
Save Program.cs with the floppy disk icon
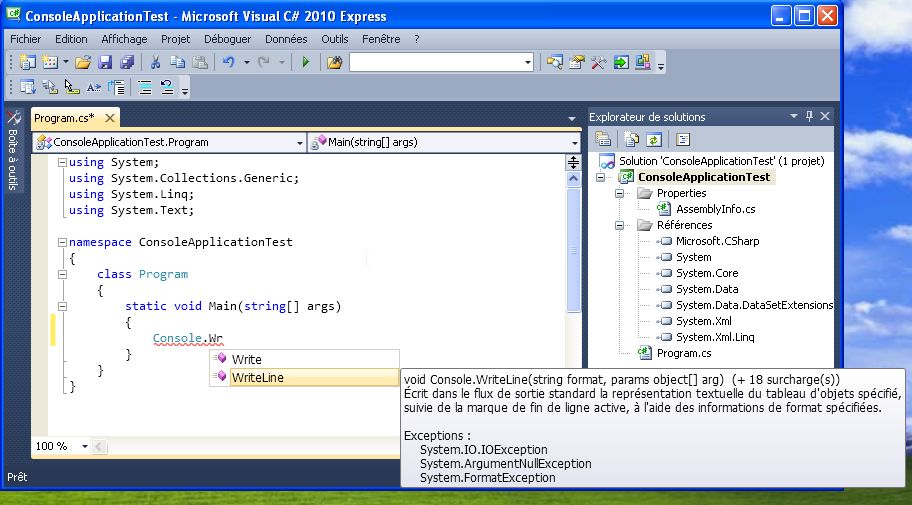click(x=105, y=62)
